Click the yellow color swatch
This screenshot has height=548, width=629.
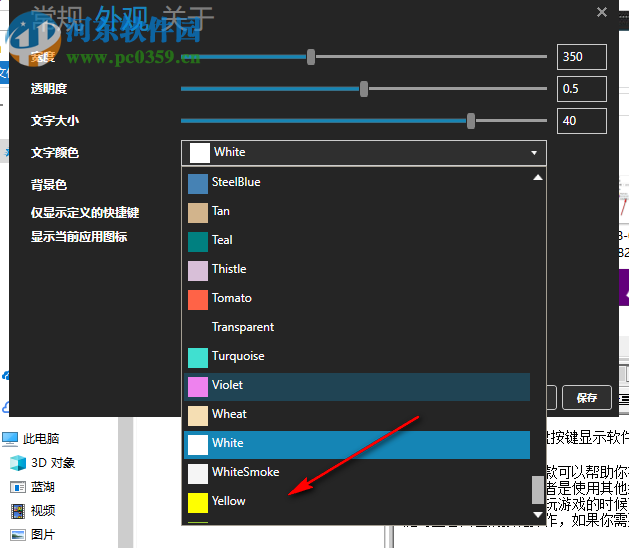tap(198, 503)
